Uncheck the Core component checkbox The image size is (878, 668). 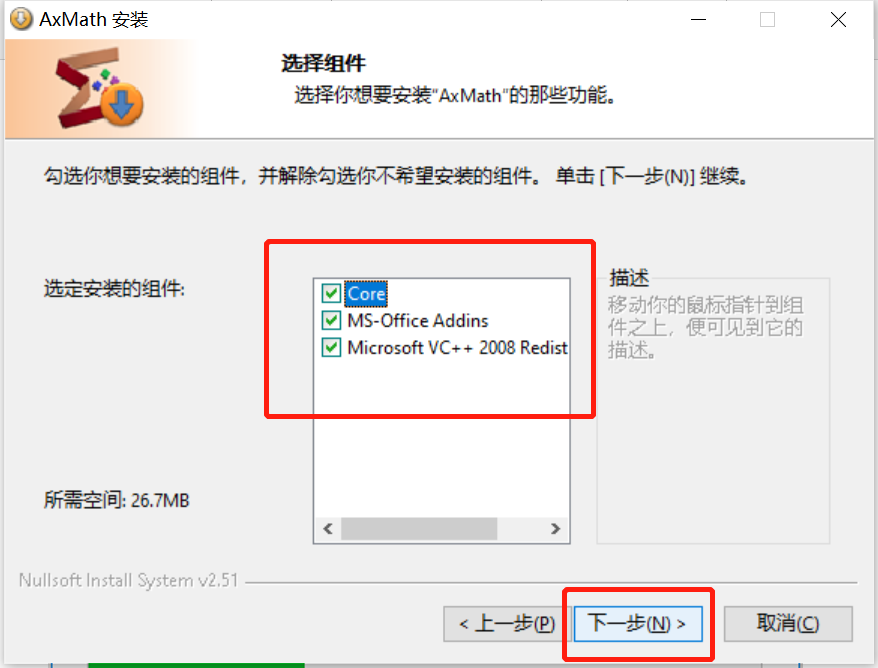[331, 293]
